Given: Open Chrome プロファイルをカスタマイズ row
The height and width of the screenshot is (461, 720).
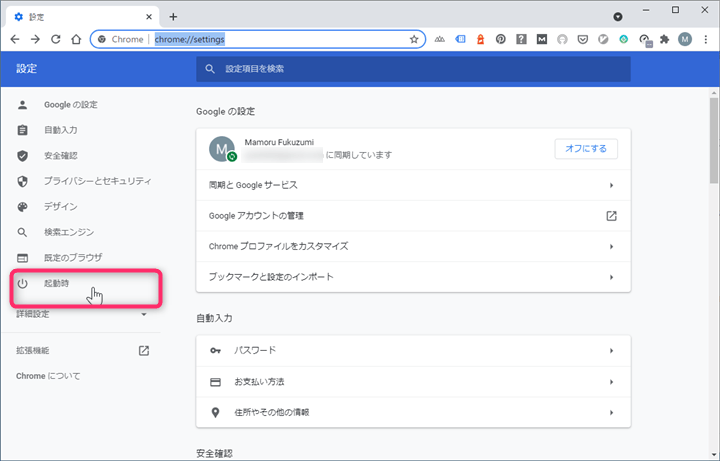Looking at the screenshot, I should [x=413, y=247].
